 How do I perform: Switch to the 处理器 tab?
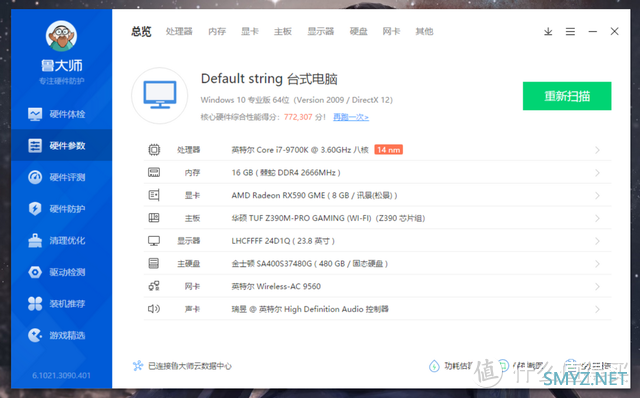tap(179, 31)
